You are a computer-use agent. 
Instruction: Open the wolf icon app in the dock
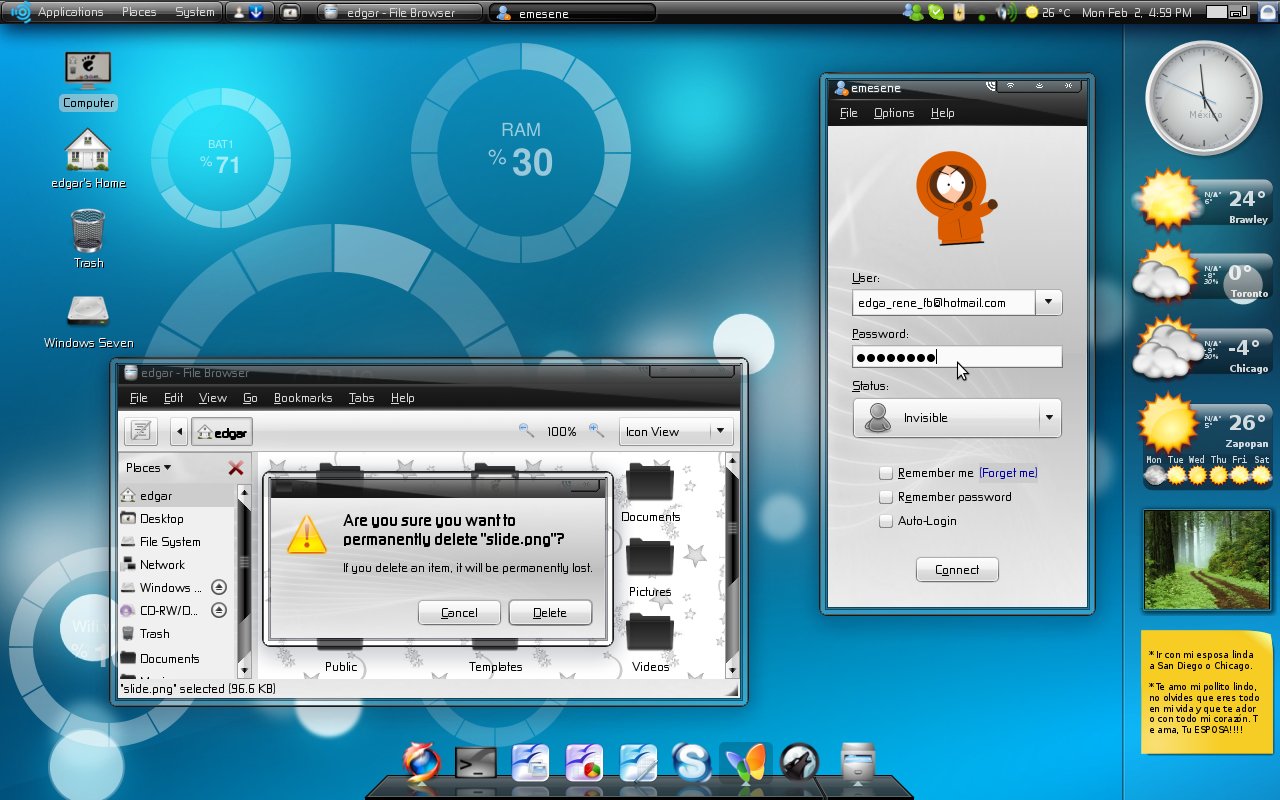coord(799,763)
